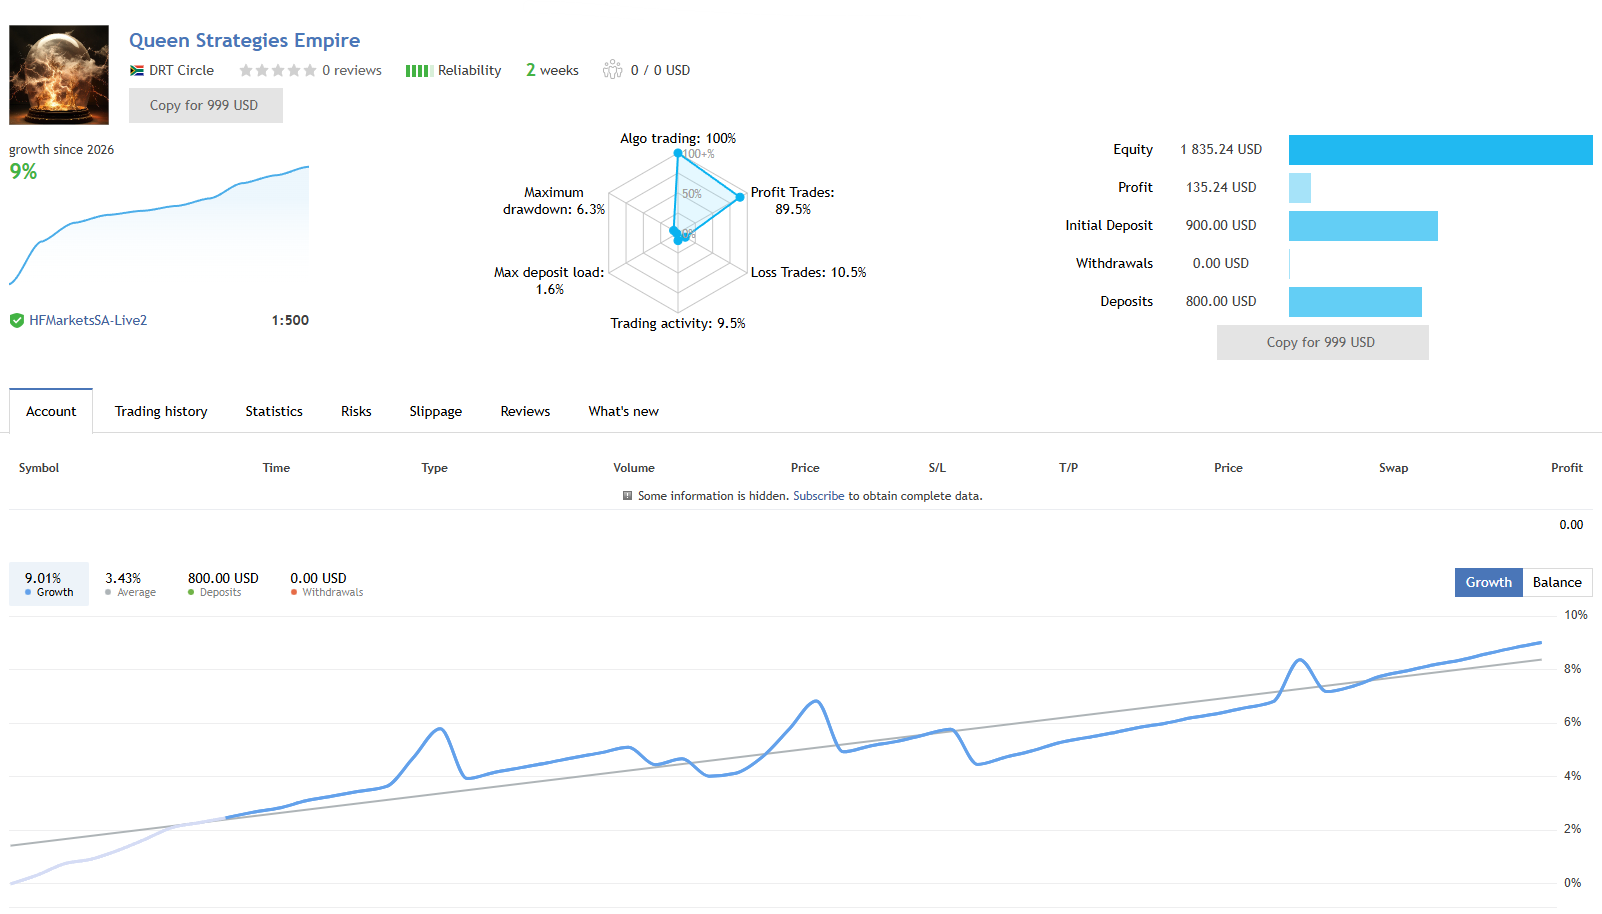The height and width of the screenshot is (914, 1602).
Task: Switch to the Statistics tab
Action: click(273, 411)
